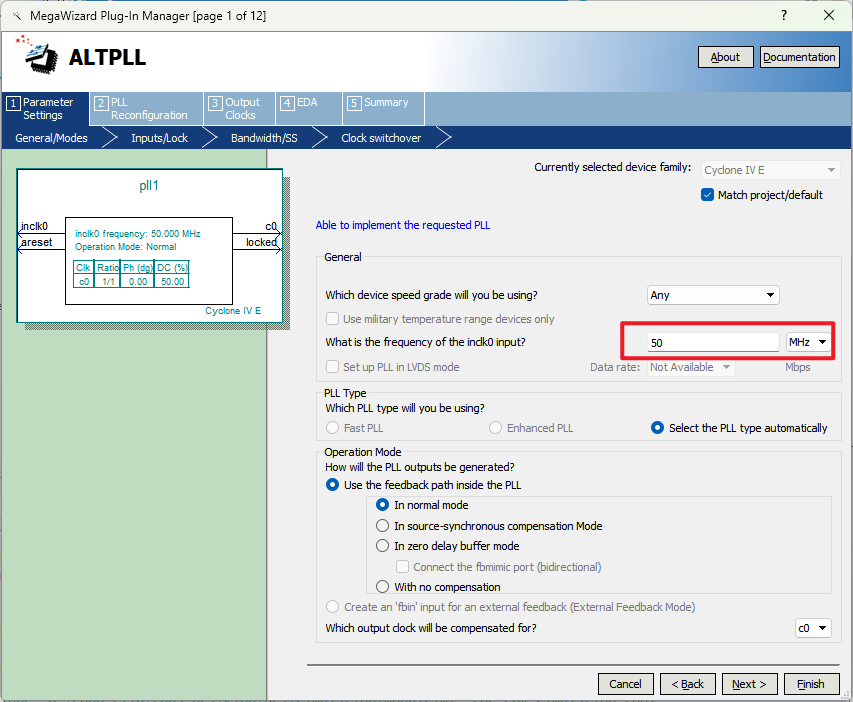Open the MHz frequency unit dropdown
Screen dimensions: 853x702
coord(808,342)
